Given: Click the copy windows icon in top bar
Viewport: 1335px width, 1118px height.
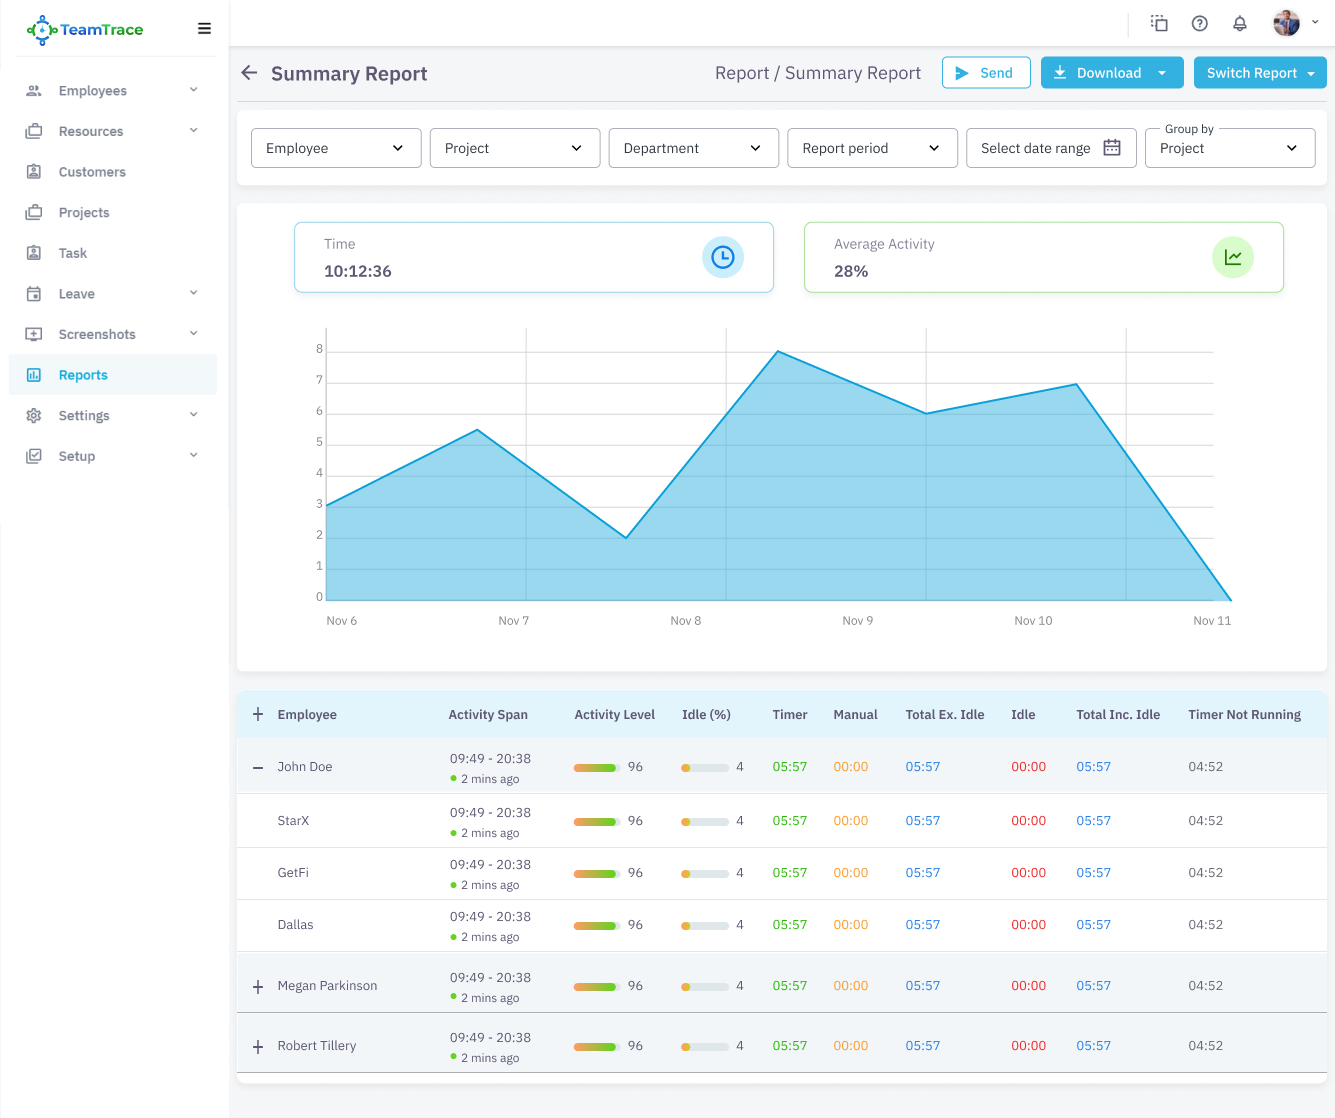Looking at the screenshot, I should point(1159,24).
